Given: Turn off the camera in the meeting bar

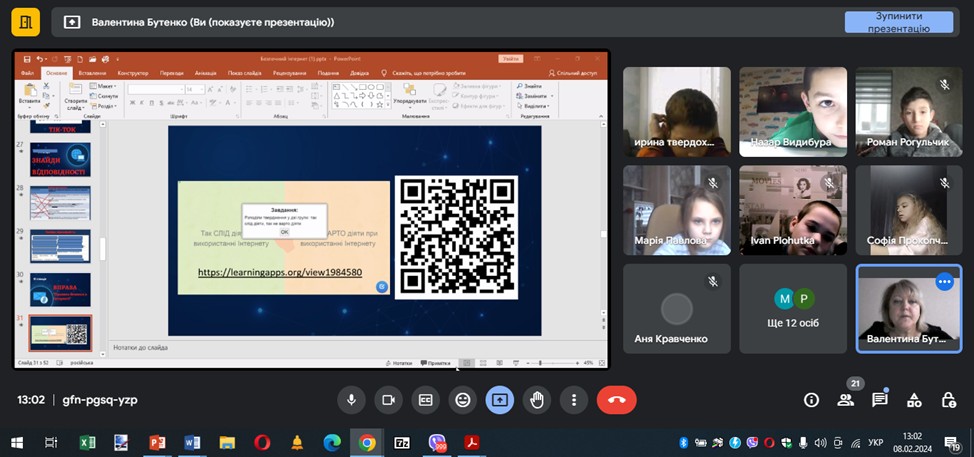Looking at the screenshot, I should [x=388, y=400].
